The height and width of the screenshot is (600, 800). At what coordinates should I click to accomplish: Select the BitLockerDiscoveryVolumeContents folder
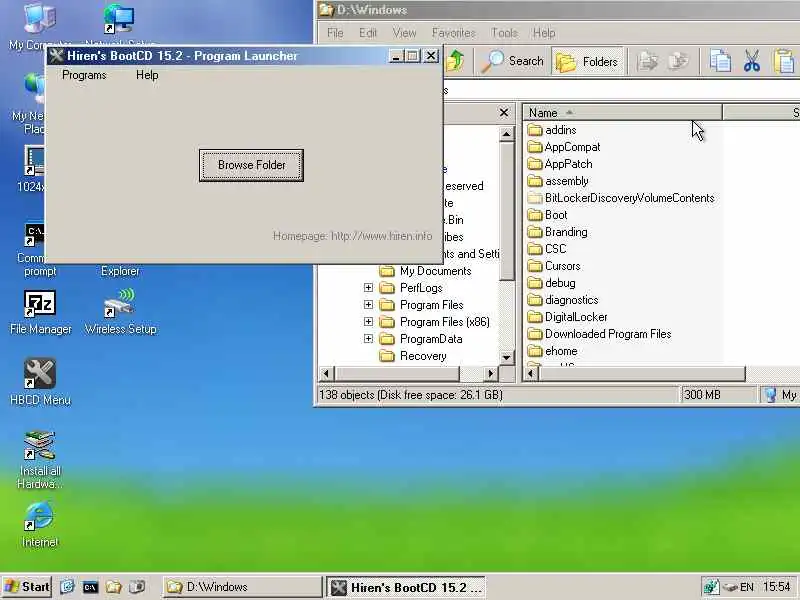coord(620,198)
